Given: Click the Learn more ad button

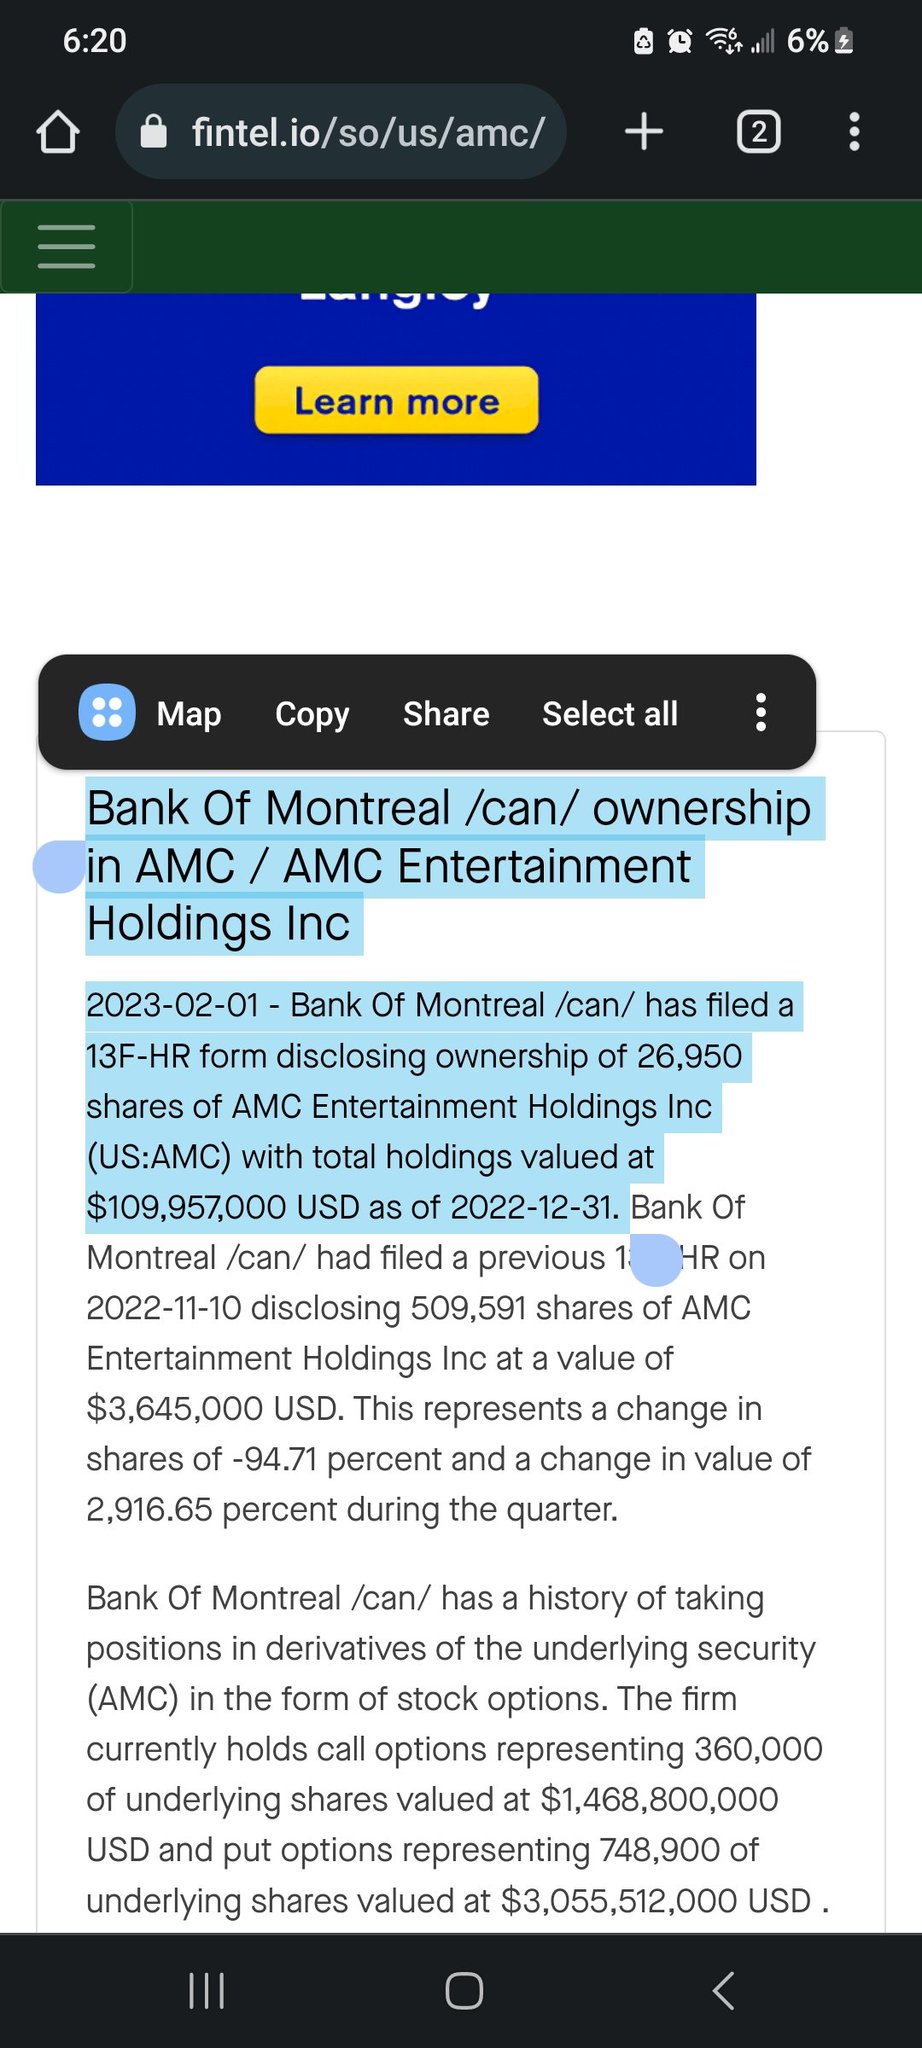Looking at the screenshot, I should point(396,401).
